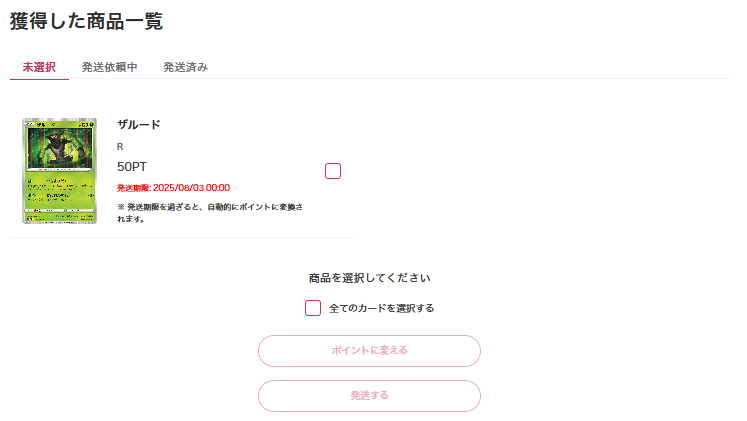Viewport: 747px width, 421px height.
Task: Click the ザルード card thumbnail image
Action: [x=60, y=171]
